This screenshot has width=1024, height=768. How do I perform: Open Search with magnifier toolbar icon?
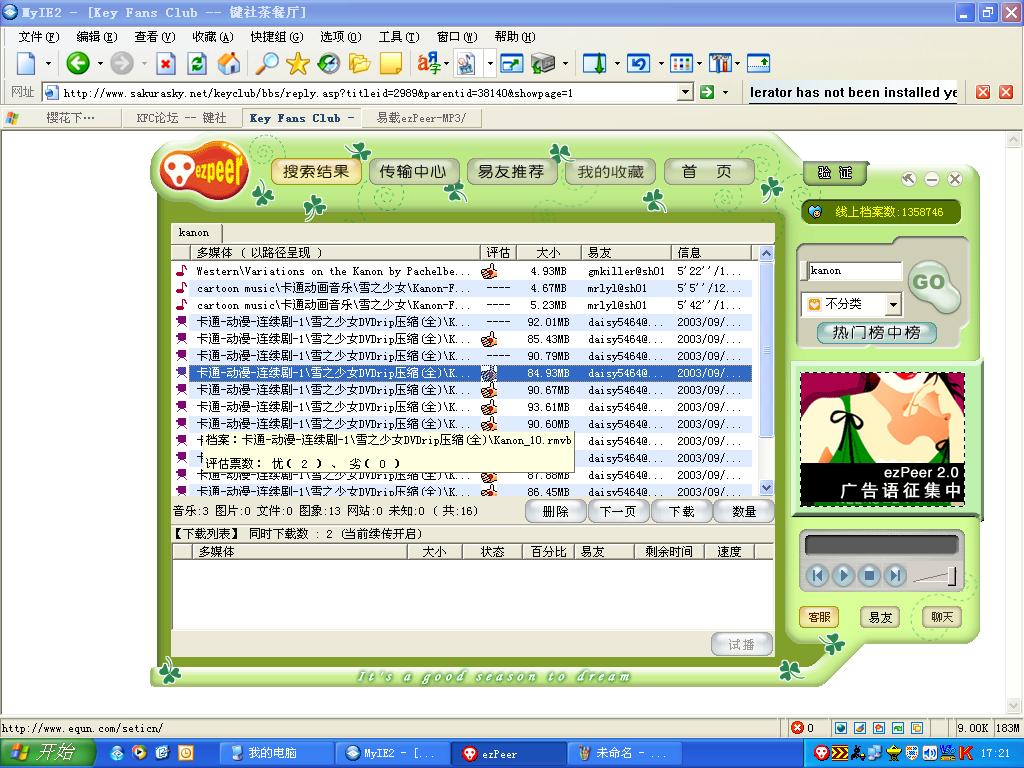(266, 63)
